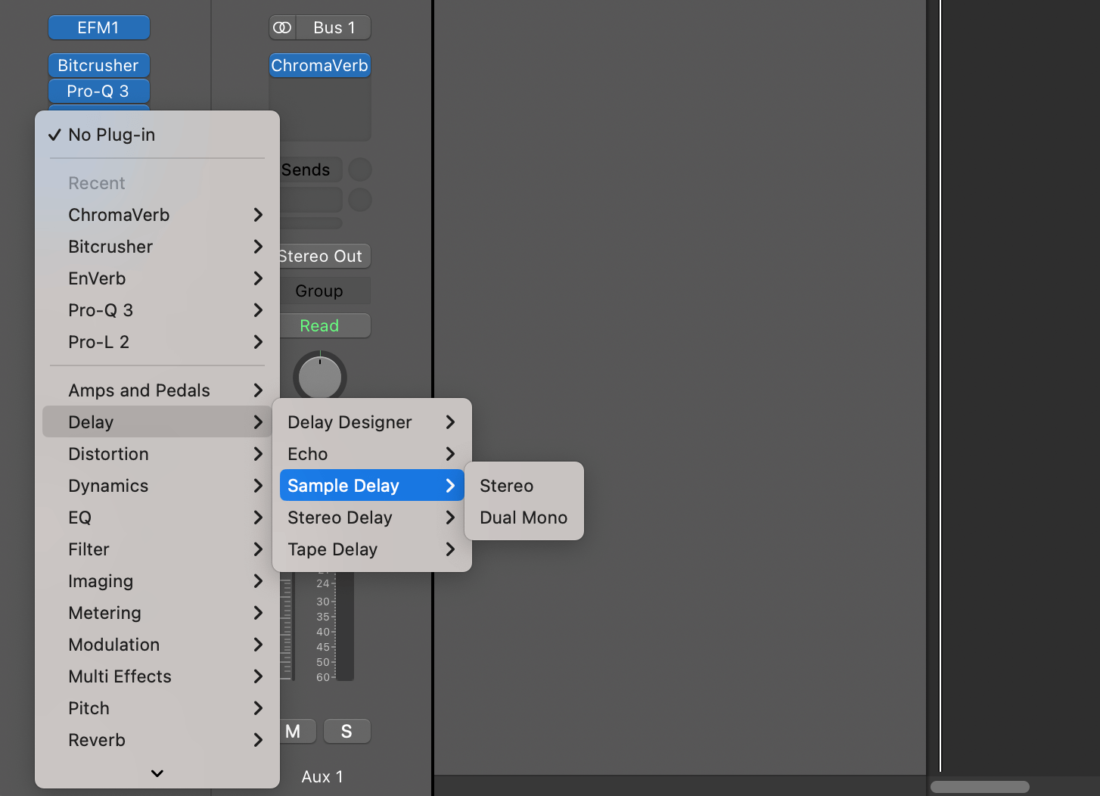This screenshot has width=1100, height=796.
Task: Open the Delay Designer submenu
Action: (x=372, y=422)
